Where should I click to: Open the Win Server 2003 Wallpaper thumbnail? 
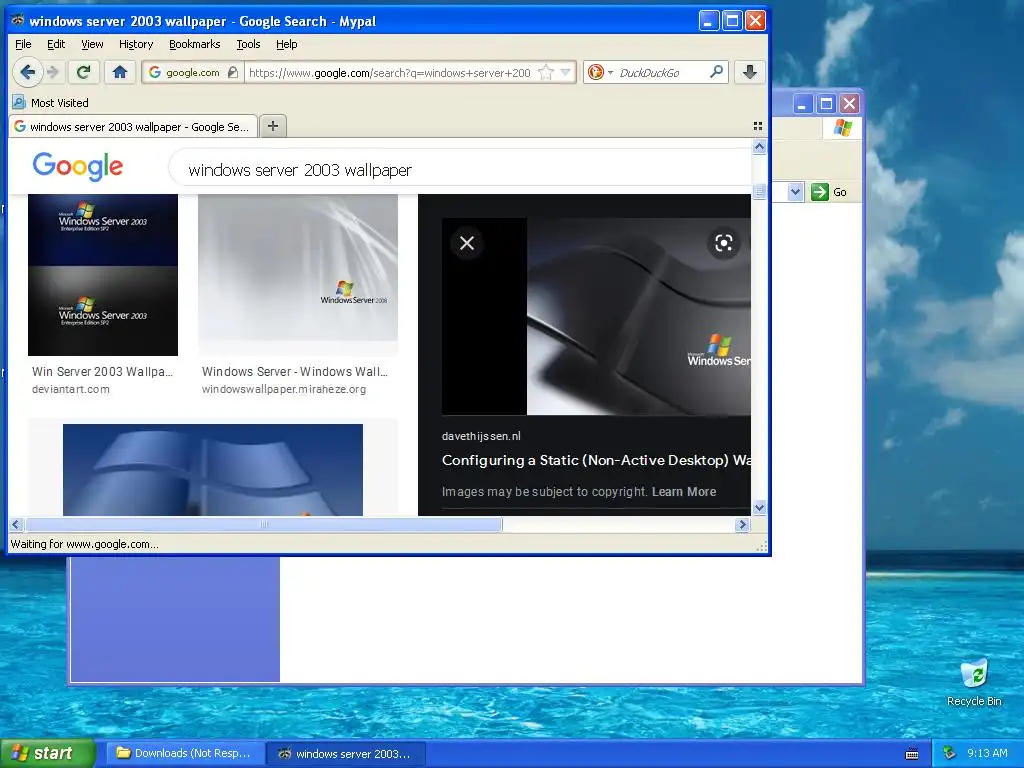(103, 275)
